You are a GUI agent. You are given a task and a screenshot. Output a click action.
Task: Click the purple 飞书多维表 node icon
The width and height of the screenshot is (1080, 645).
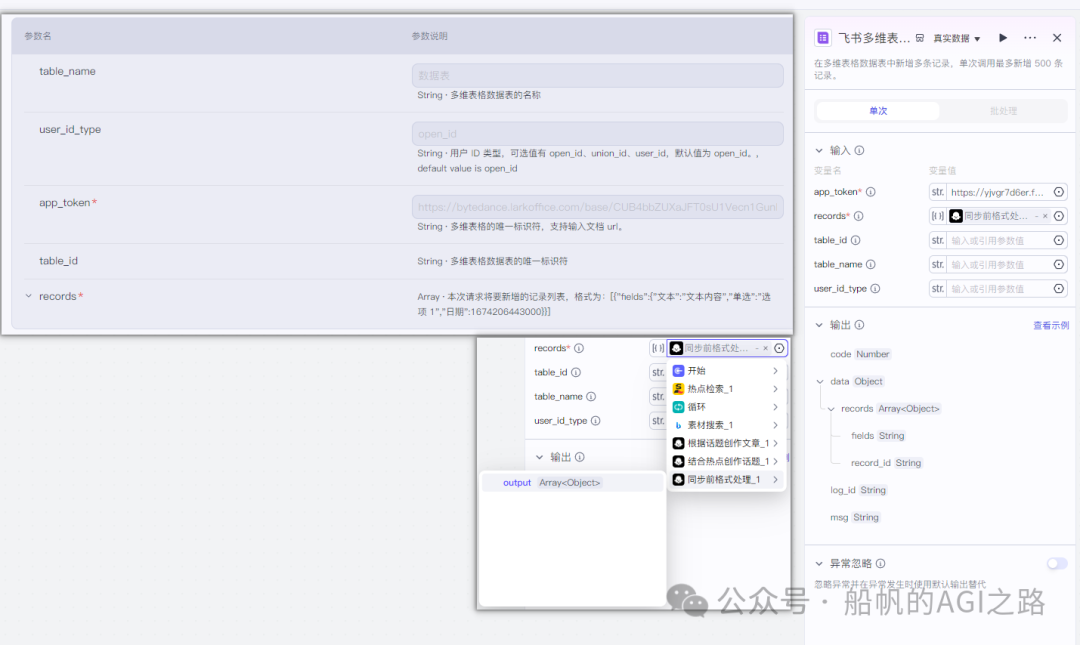pyautogui.click(x=822, y=38)
